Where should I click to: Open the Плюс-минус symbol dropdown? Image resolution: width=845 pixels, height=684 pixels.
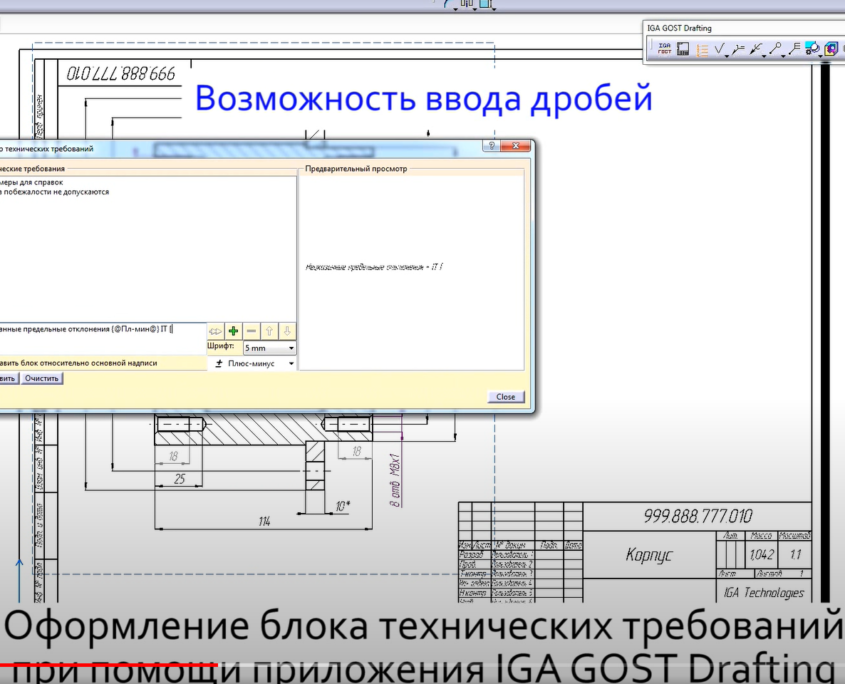click(x=252, y=364)
